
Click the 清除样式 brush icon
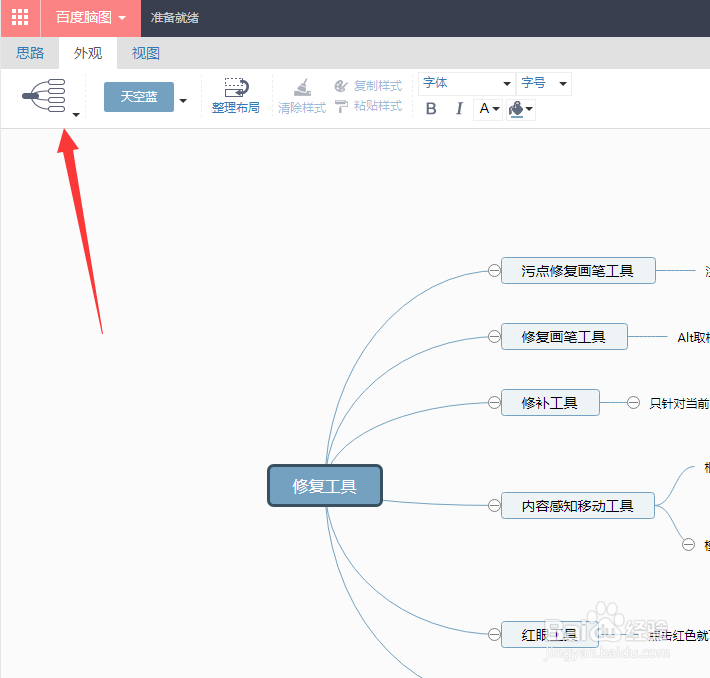pos(302,87)
